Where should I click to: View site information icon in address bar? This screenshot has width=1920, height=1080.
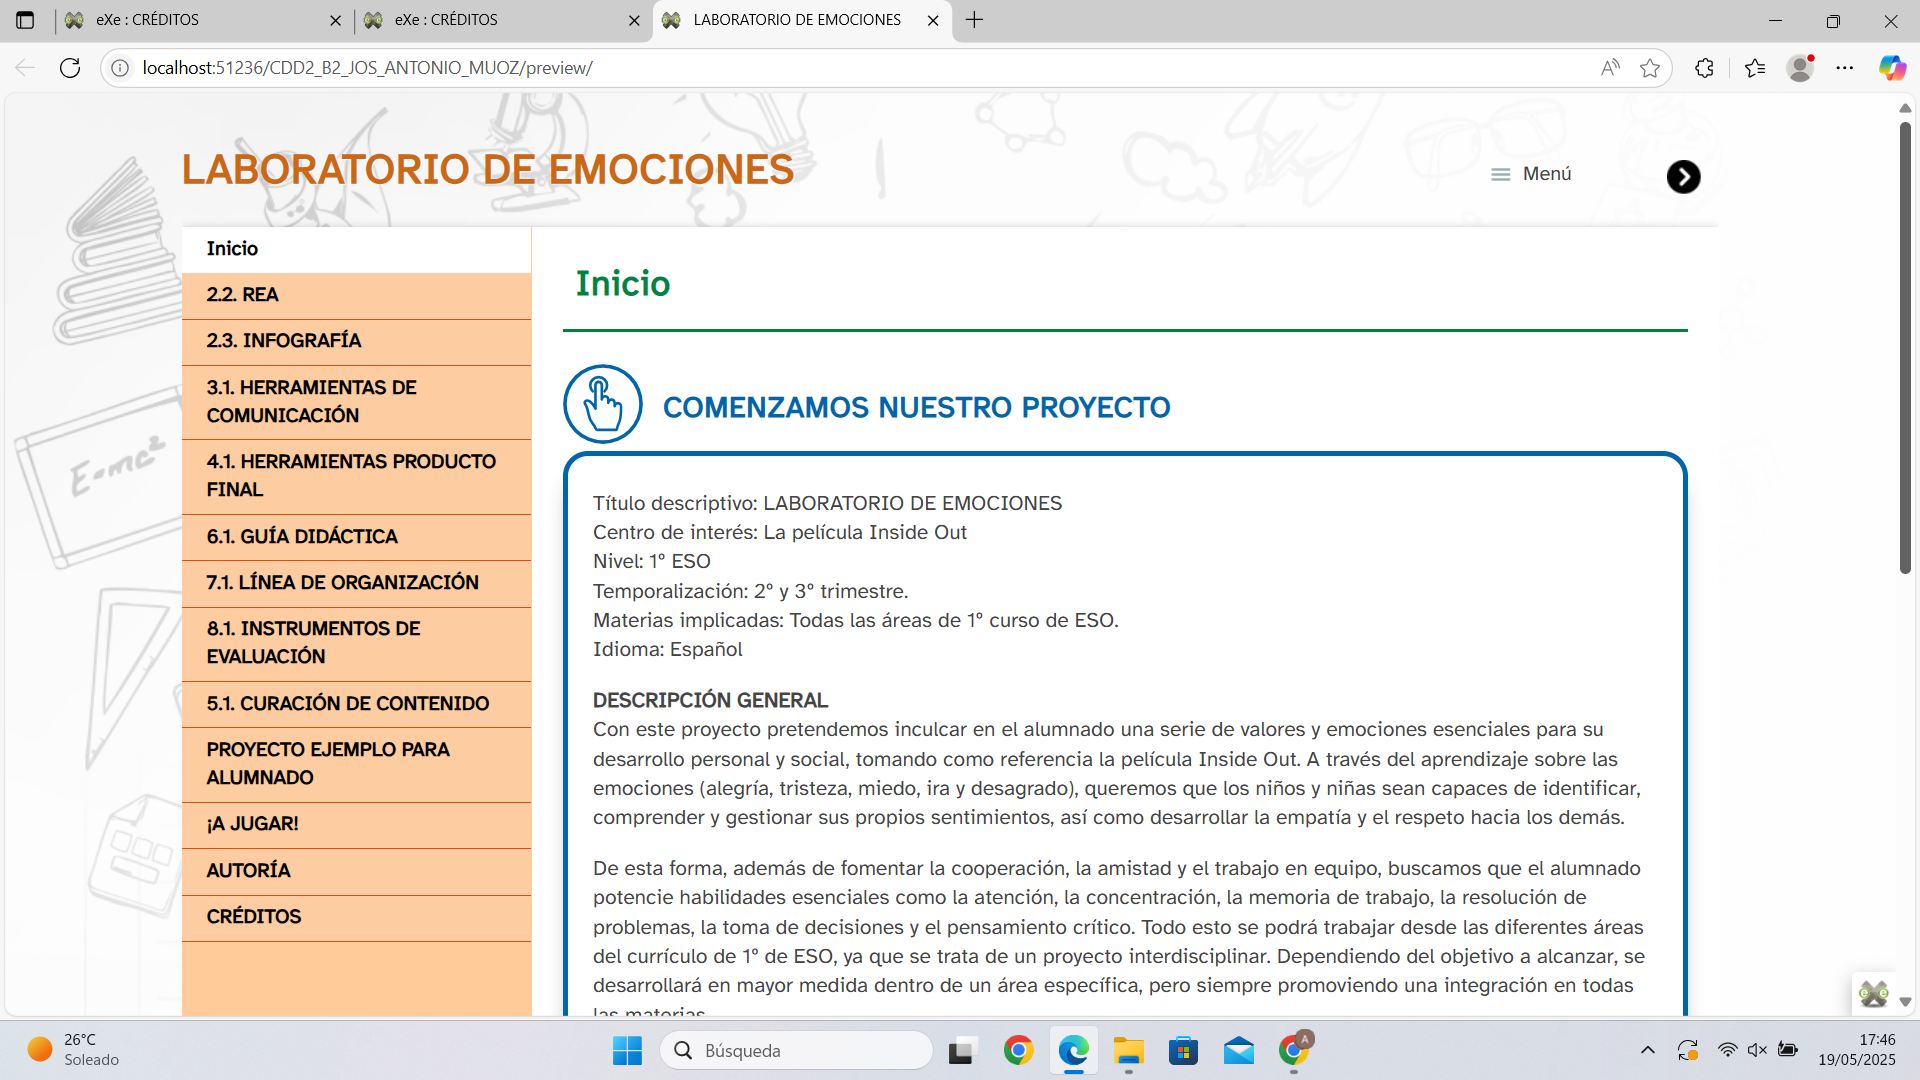(x=120, y=68)
